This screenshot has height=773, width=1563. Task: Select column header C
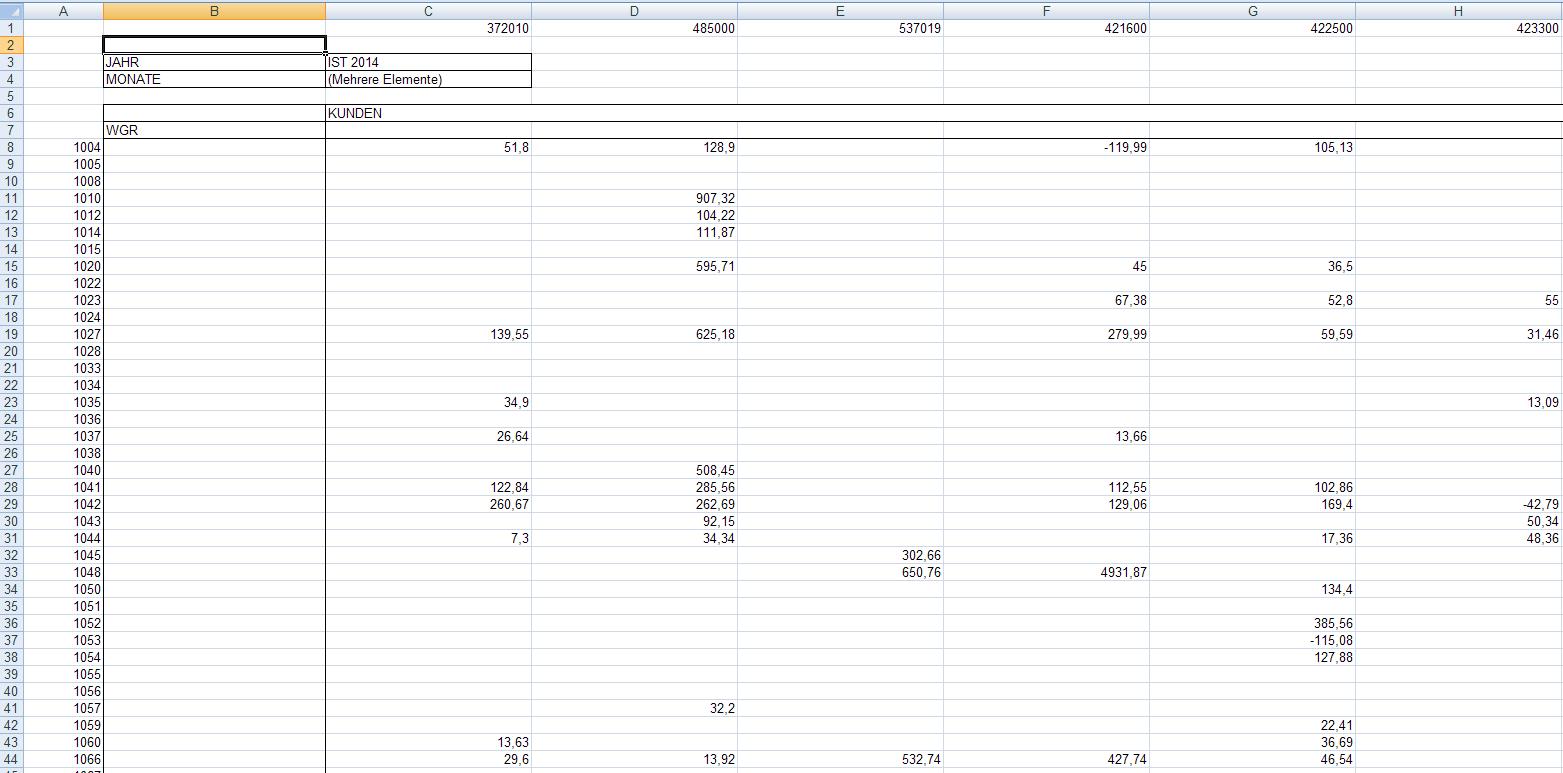pos(428,11)
